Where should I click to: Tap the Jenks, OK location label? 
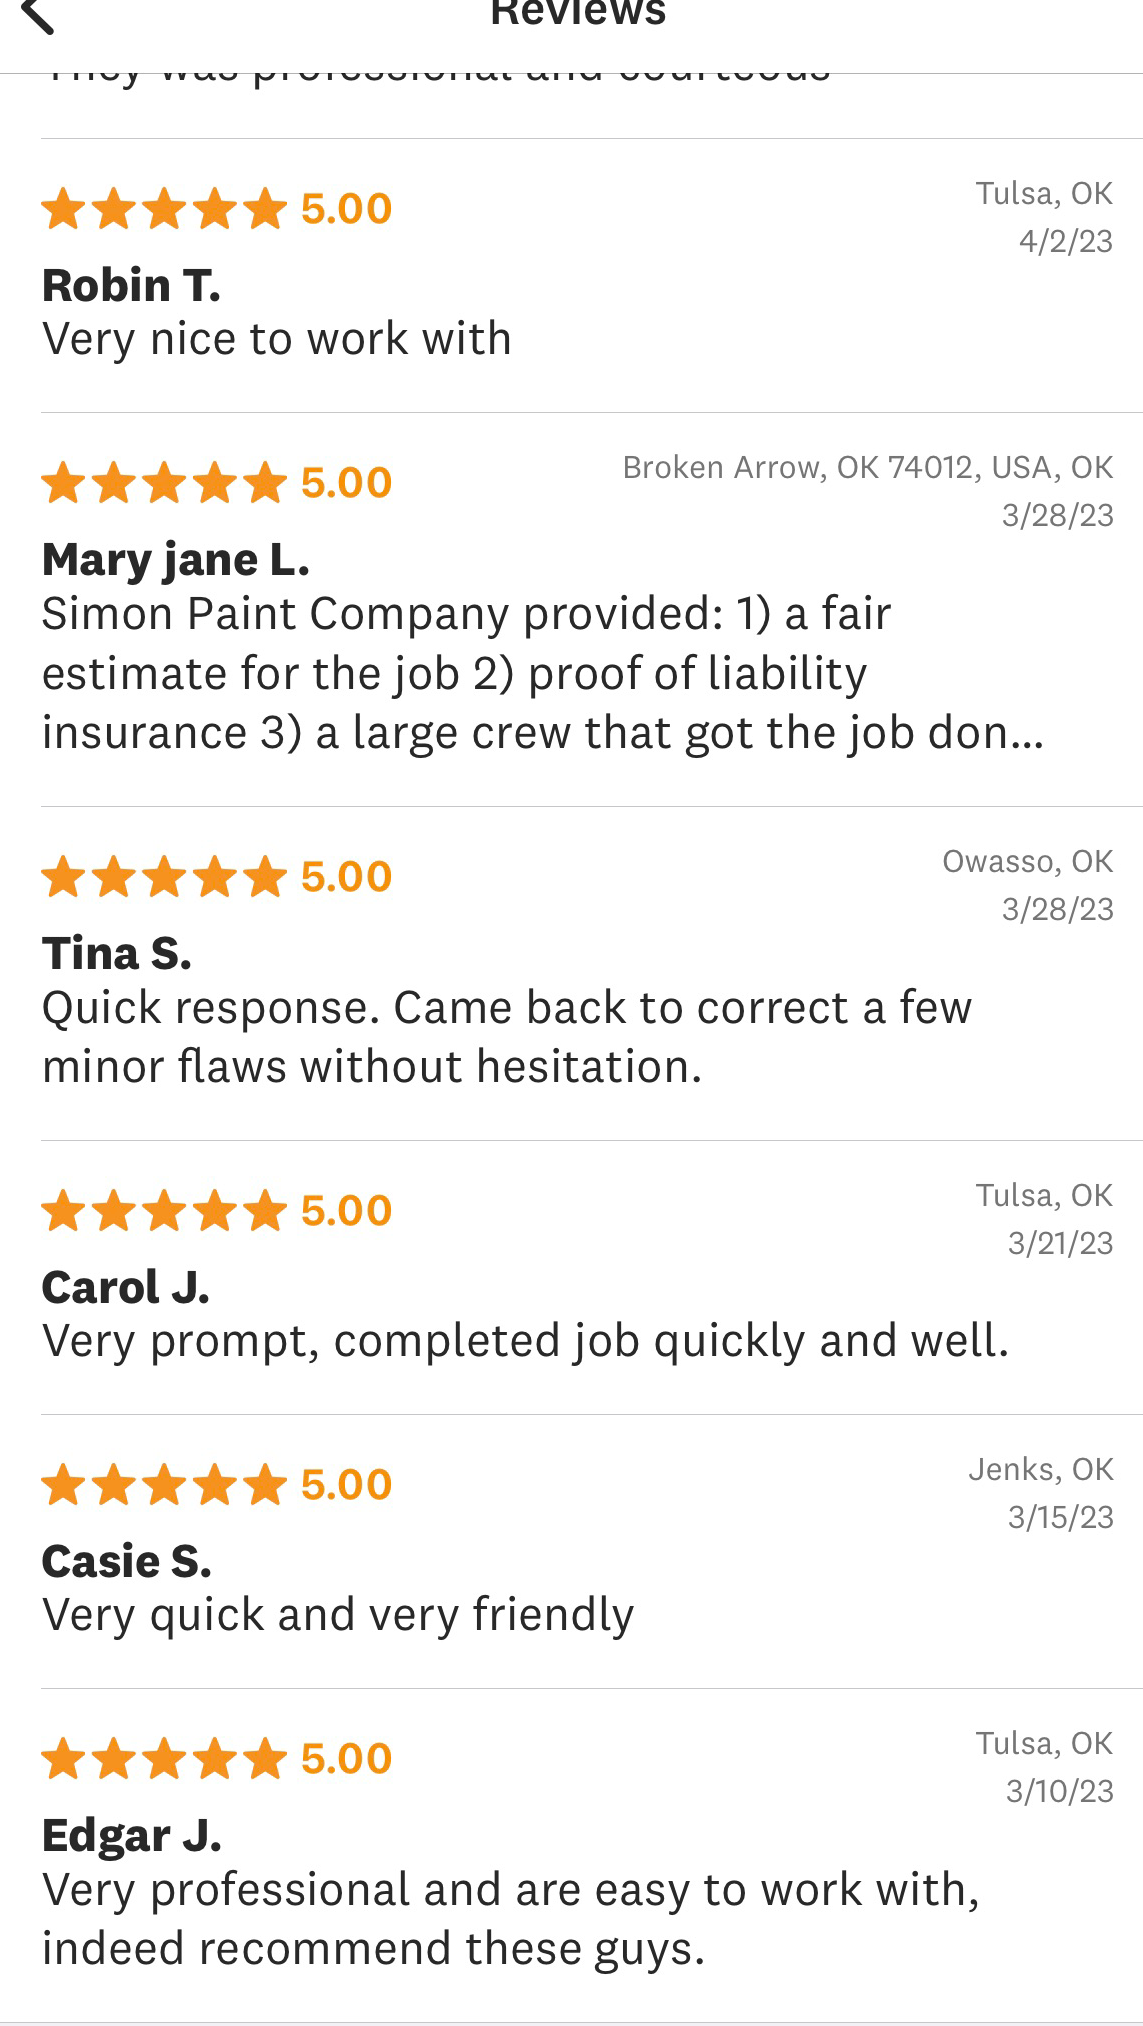[1040, 1470]
